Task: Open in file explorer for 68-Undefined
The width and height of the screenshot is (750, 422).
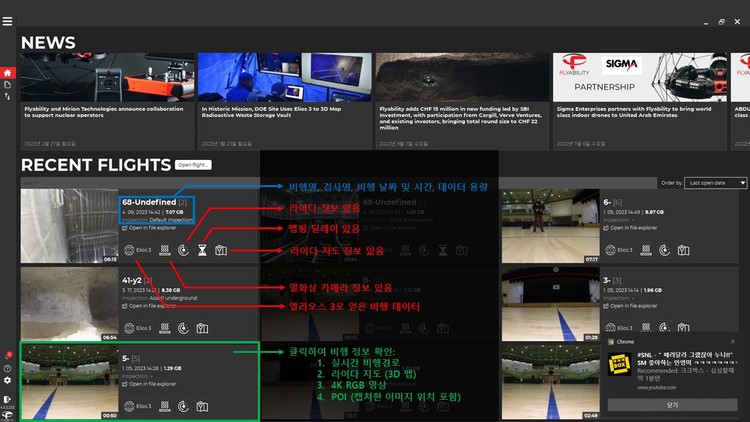Action: [149, 228]
